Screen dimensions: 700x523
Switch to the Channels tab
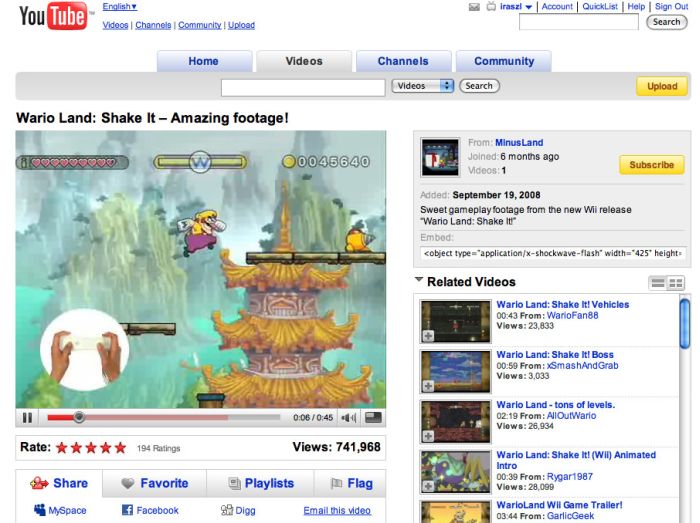point(403,61)
